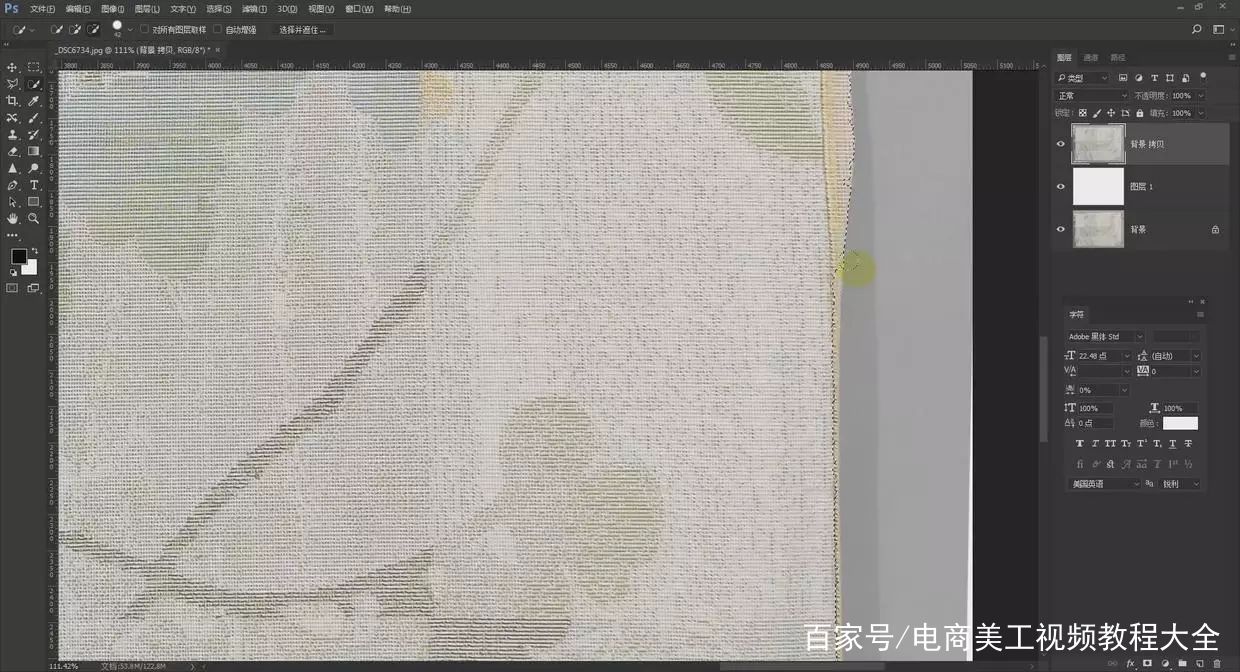
Task: Select the Clone Stamp tool
Action: click(x=12, y=134)
